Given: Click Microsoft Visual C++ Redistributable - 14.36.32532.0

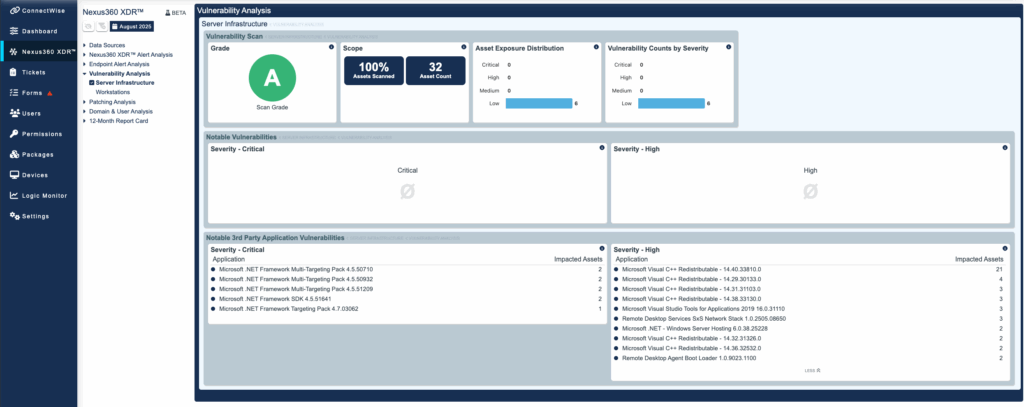Looking at the screenshot, I should click(692, 348).
